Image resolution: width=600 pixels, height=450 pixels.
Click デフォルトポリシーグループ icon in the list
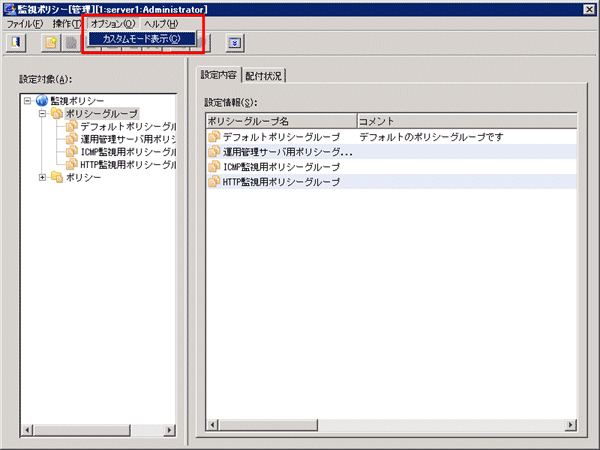pos(214,137)
